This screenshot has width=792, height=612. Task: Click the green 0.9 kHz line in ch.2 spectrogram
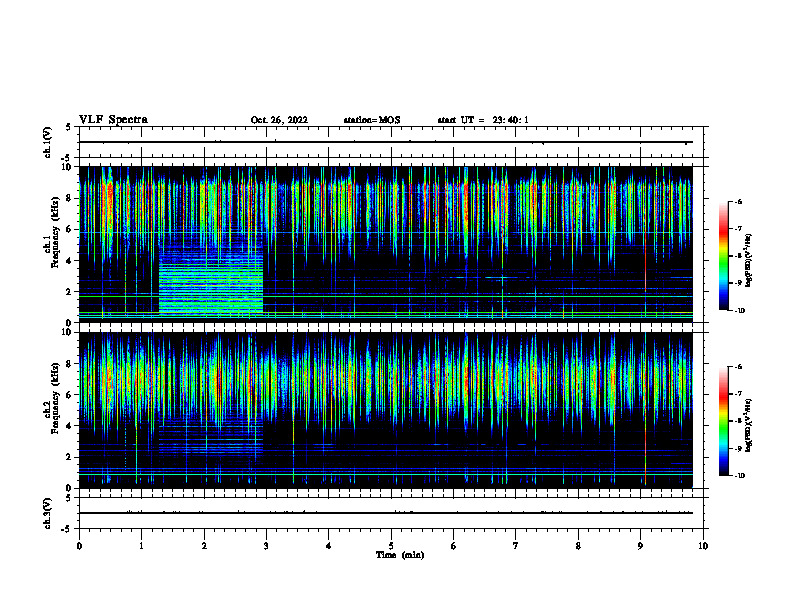pos(386,474)
